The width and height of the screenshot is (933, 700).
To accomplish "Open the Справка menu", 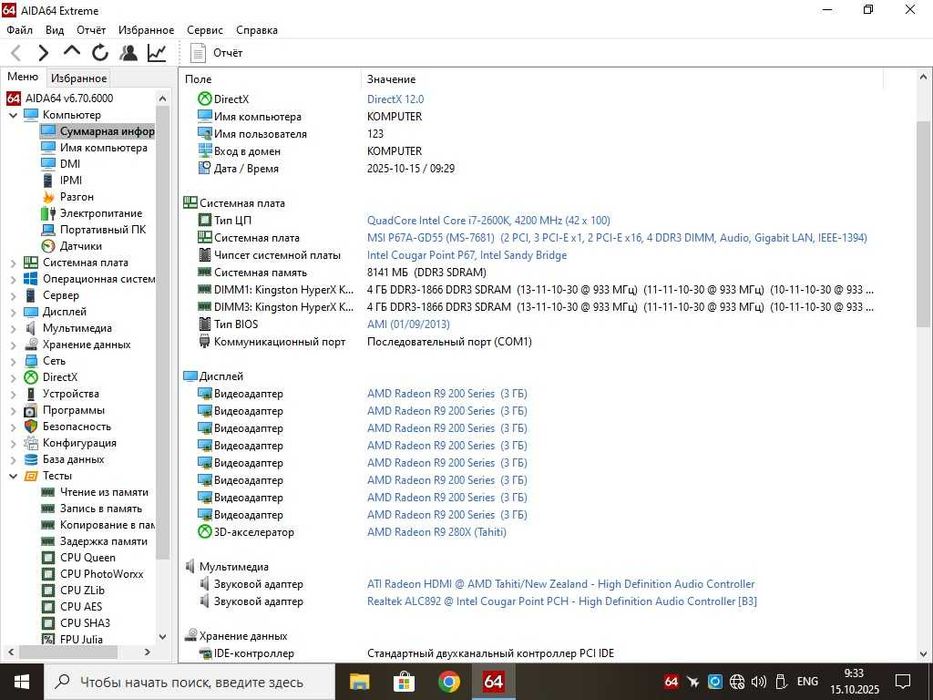I will (x=256, y=30).
